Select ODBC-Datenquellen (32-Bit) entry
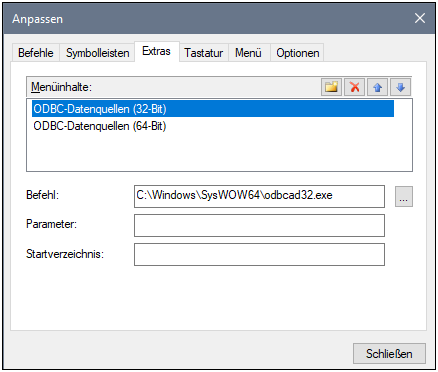Screen dimensions: 438x372 (213, 109)
